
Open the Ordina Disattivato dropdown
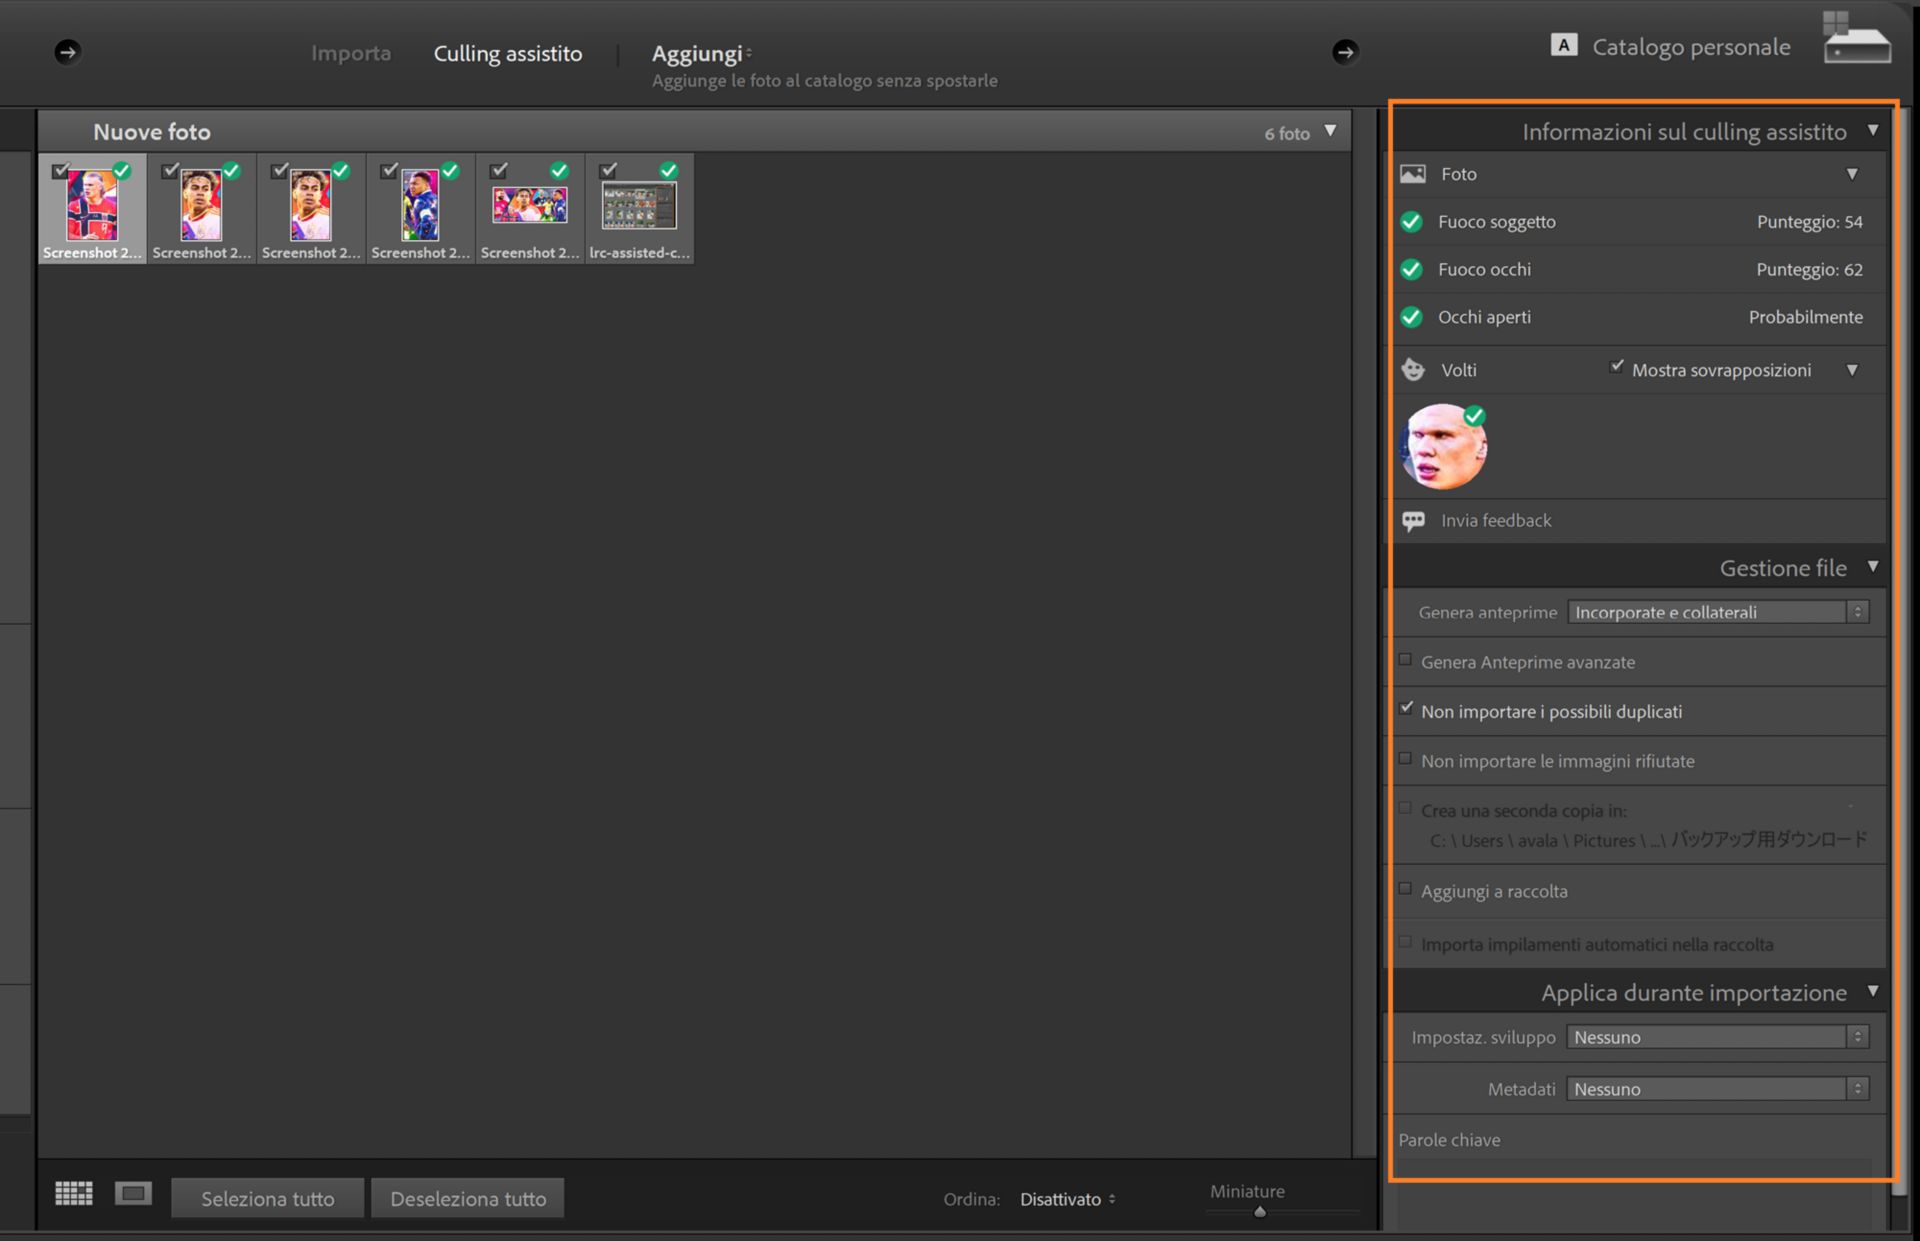point(1067,1199)
